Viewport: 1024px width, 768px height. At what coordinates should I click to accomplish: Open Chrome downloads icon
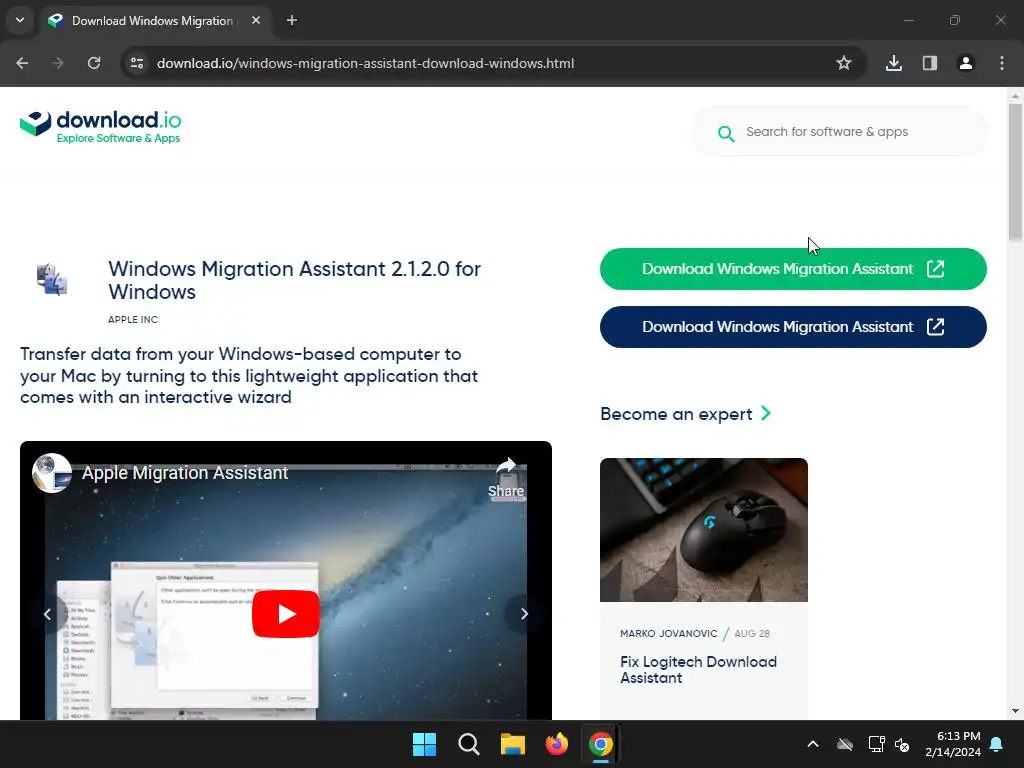tap(894, 63)
